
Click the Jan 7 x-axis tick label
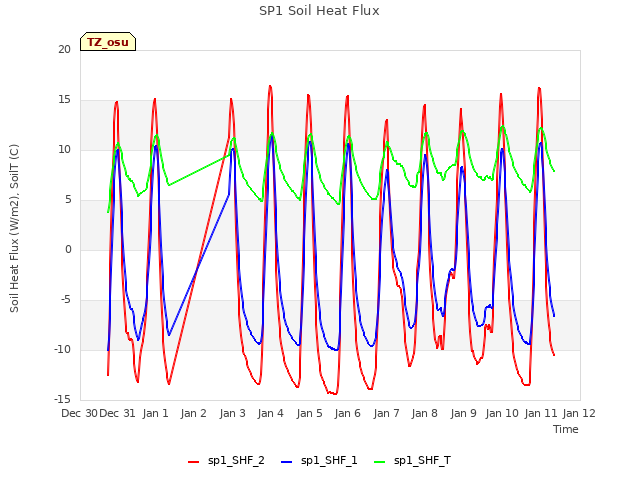pyautogui.click(x=387, y=413)
